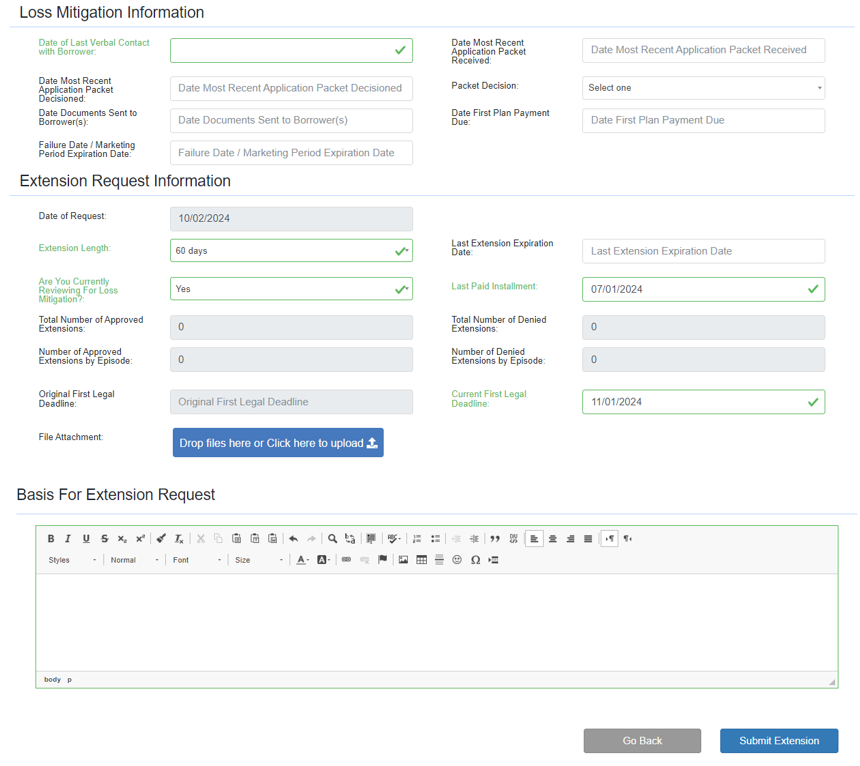Toggle center text alignment

coord(552,539)
